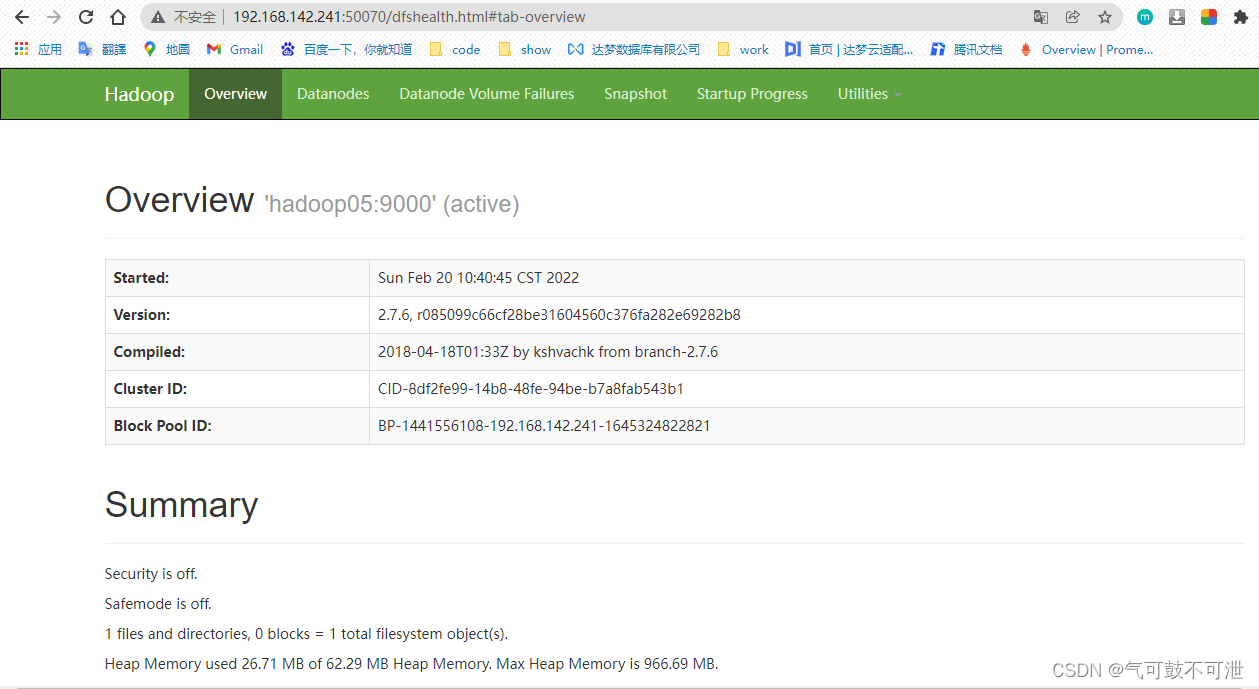
Task: Click the Overview 'hadoop05:9000' heading
Action: click(312, 201)
